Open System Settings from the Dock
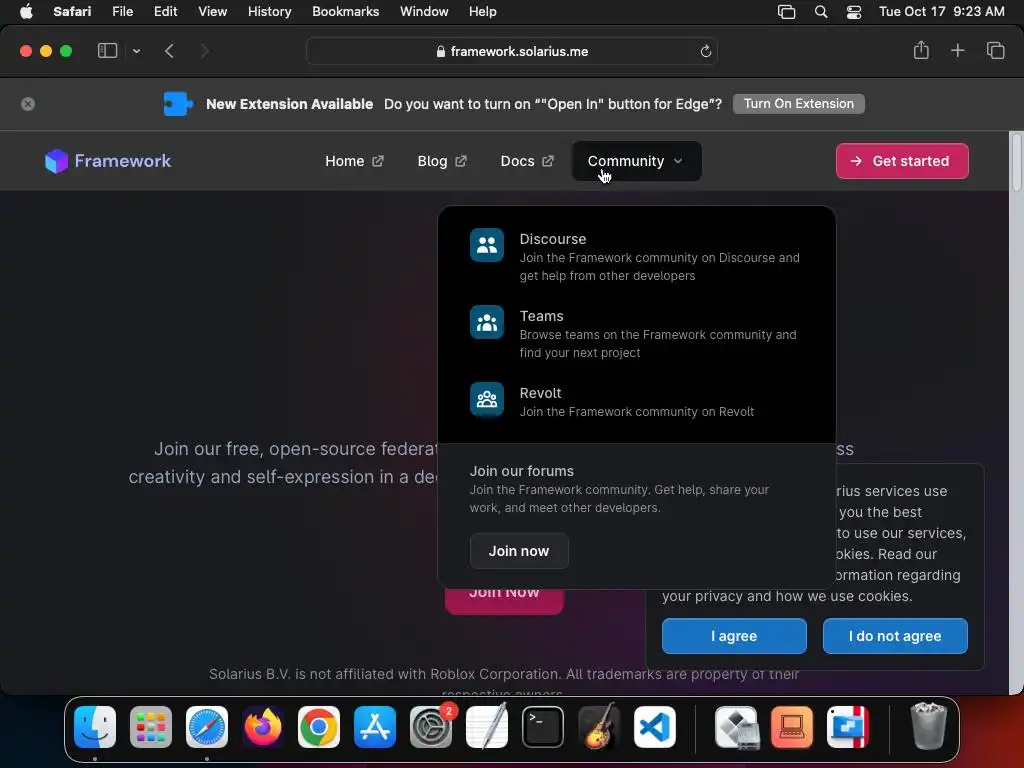Image resolution: width=1024 pixels, height=768 pixels. (431, 727)
